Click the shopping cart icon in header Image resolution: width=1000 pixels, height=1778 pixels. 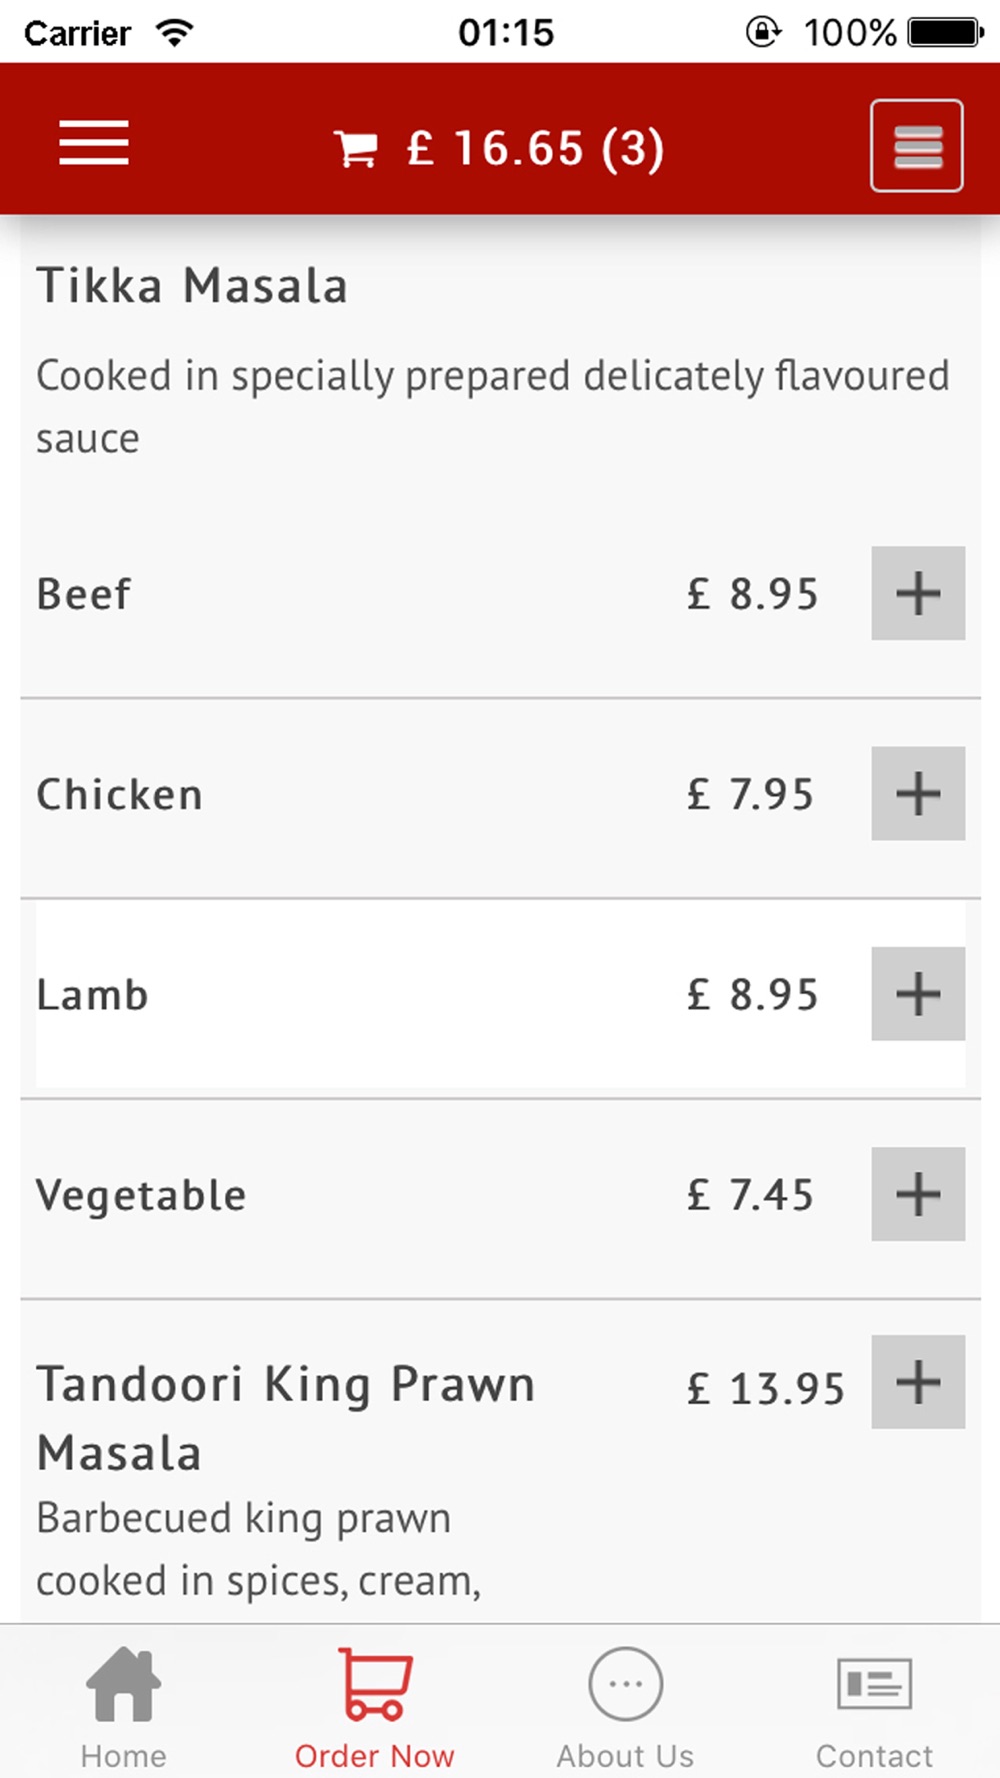356,150
